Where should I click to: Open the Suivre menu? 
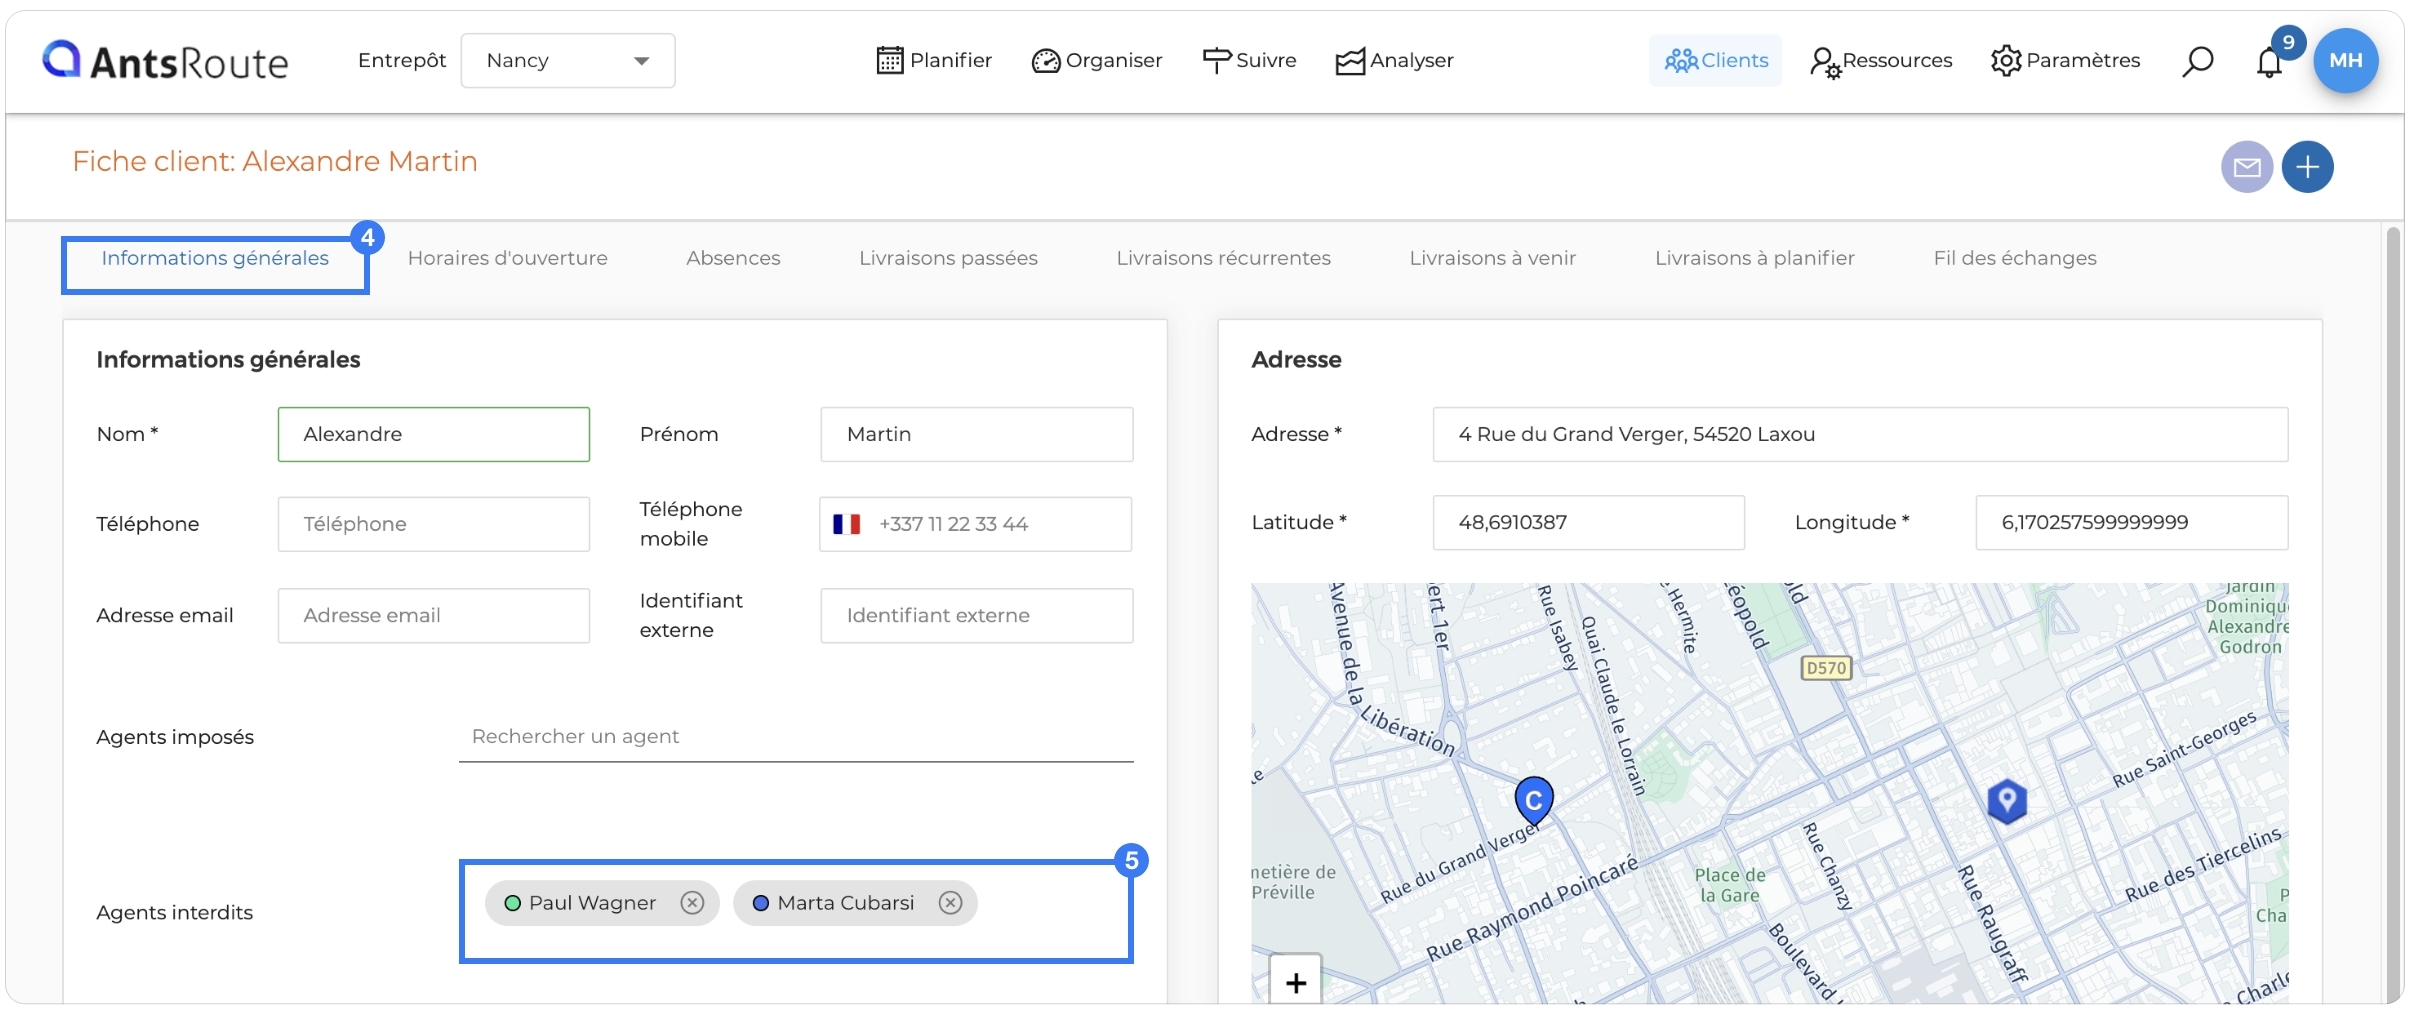1249,60
